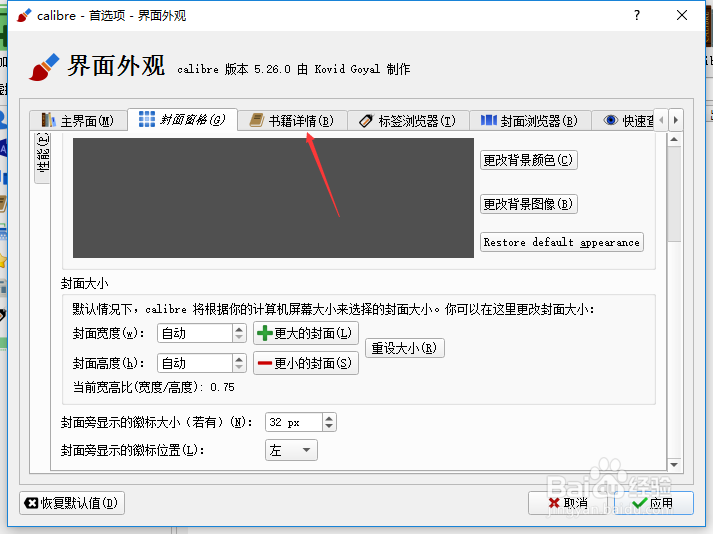Click the 封面大小 section label

[x=85, y=284]
